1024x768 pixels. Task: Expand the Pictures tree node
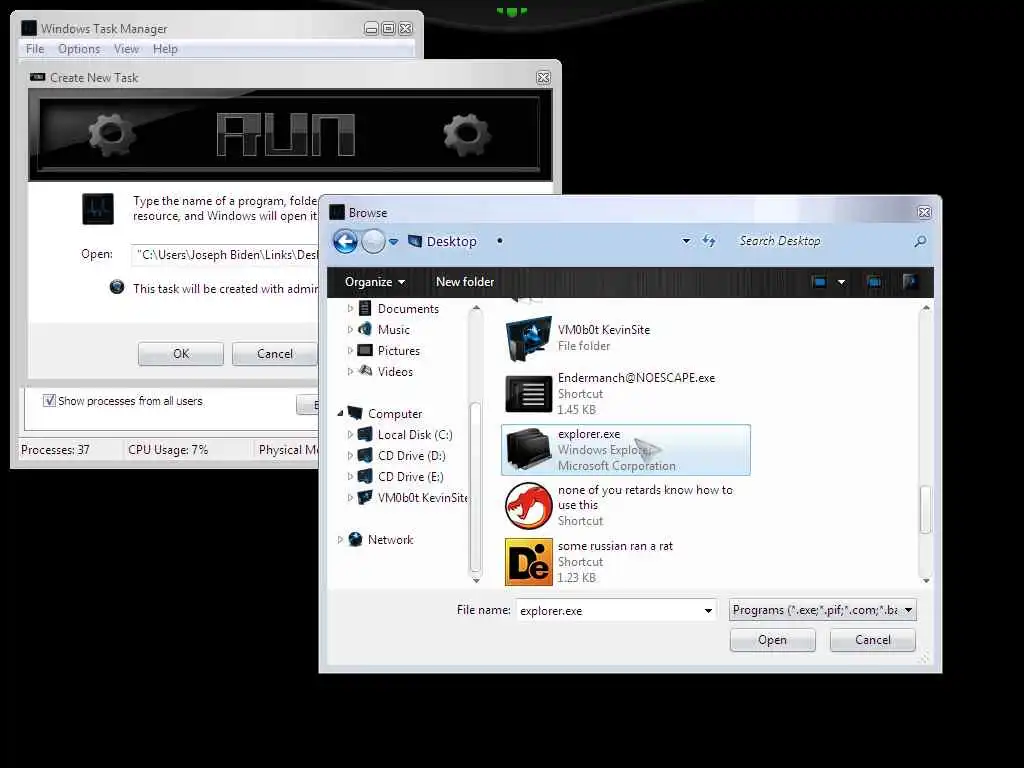pos(350,351)
